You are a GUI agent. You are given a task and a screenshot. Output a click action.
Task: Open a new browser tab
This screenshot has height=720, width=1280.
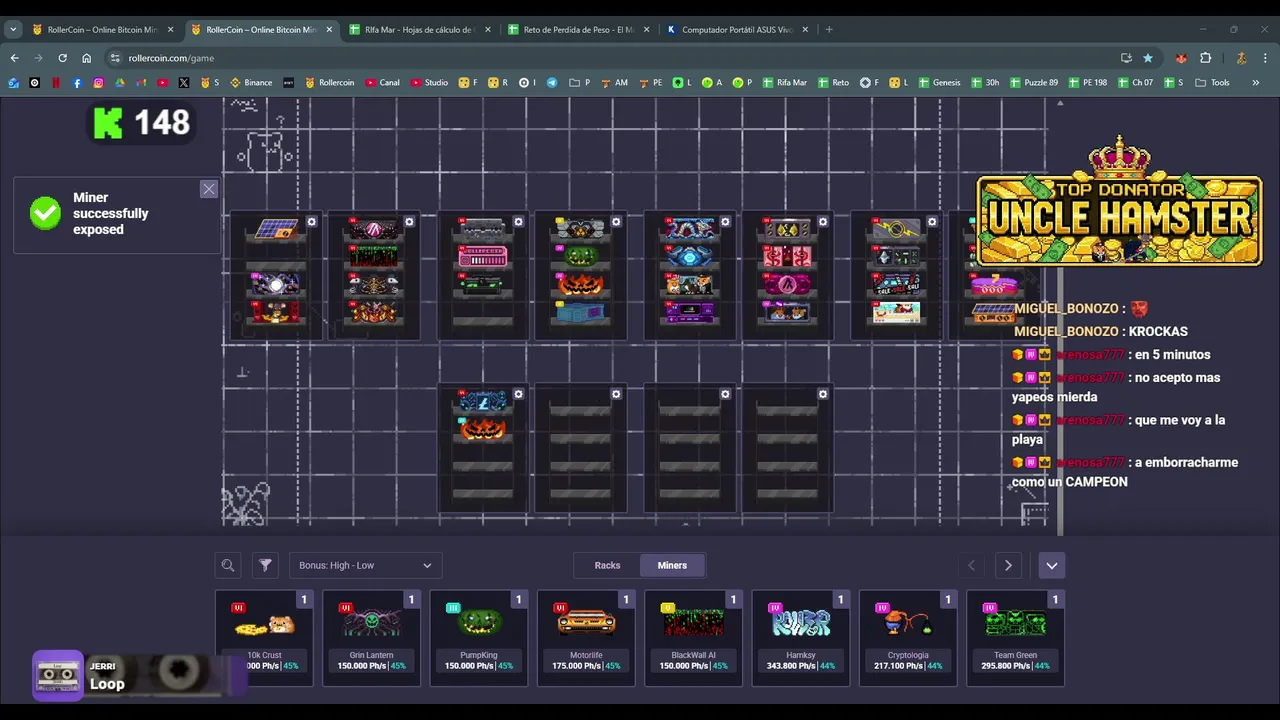click(x=829, y=29)
